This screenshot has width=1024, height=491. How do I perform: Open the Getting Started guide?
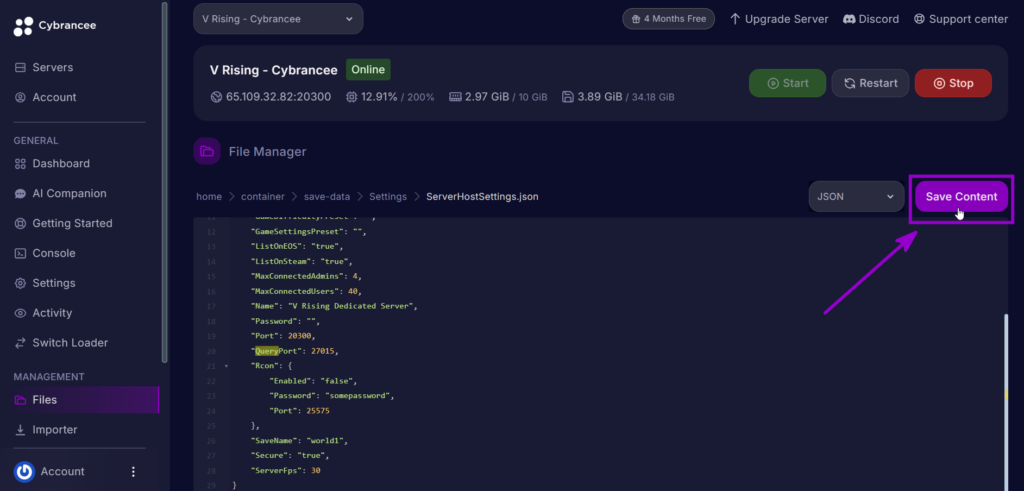[63, 223]
